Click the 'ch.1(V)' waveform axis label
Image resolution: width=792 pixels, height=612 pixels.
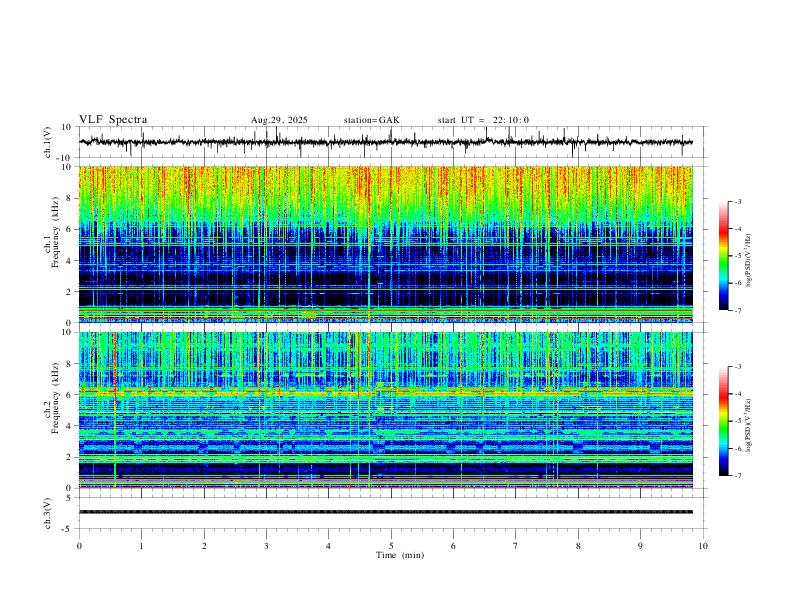pyautogui.click(x=48, y=142)
